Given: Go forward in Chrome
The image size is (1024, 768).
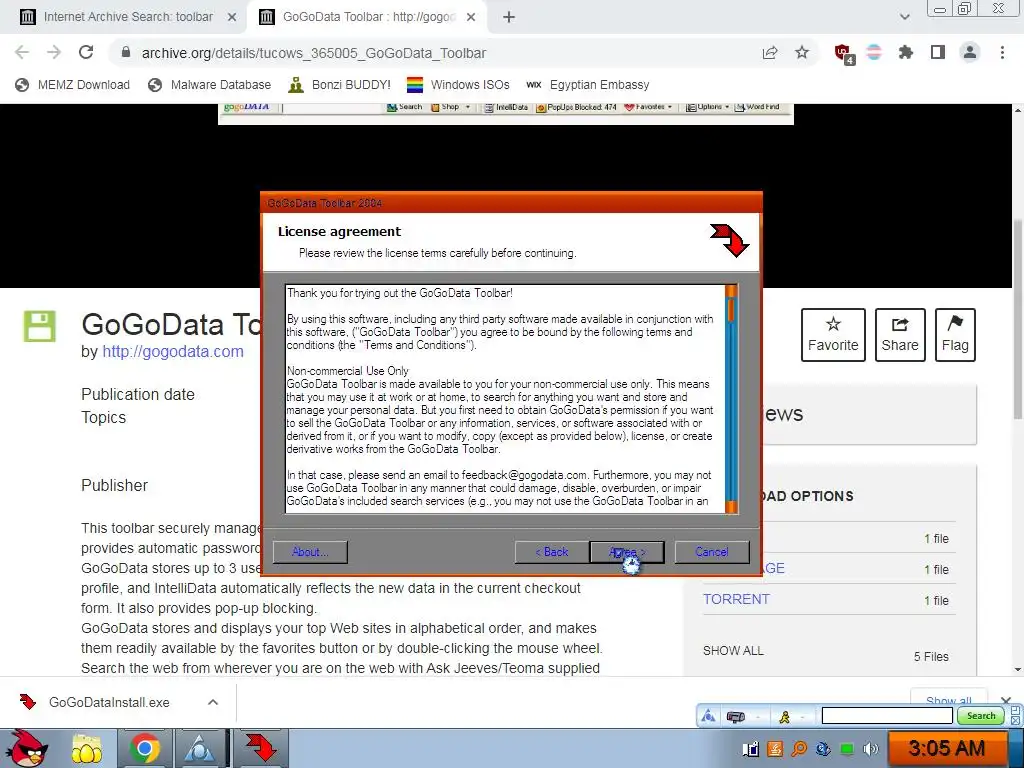Looking at the screenshot, I should click(x=54, y=53).
